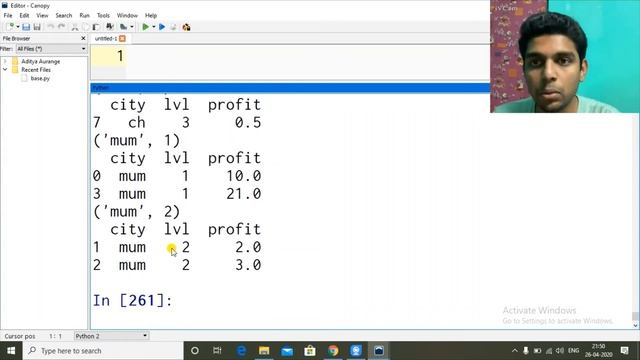Open the Window menu

[x=127, y=16]
